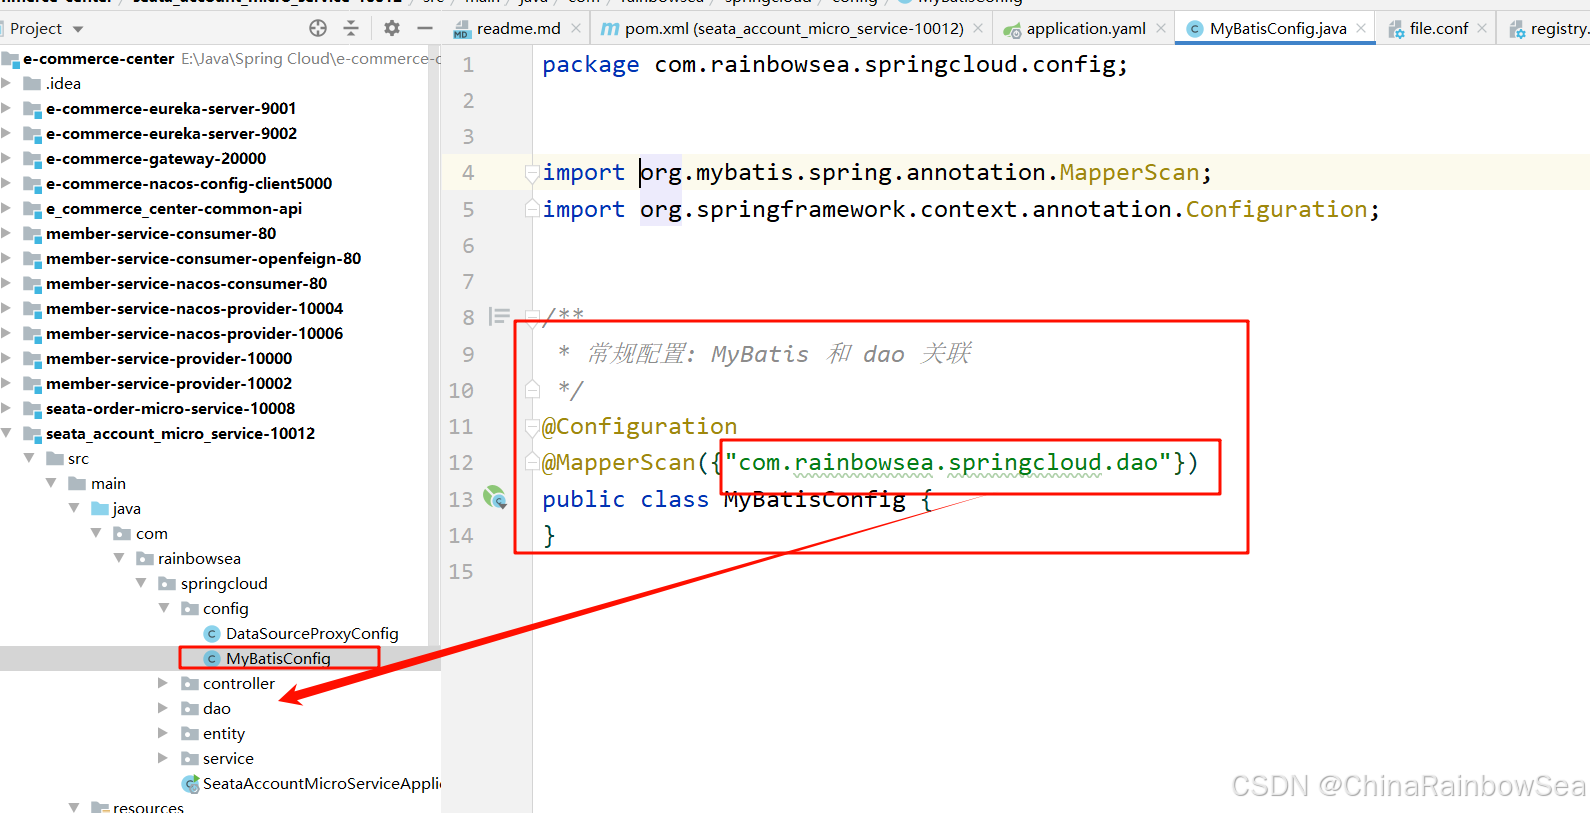Close the MyBatisConfig.java tab
Image resolution: width=1590 pixels, height=813 pixels.
pyautogui.click(x=1361, y=28)
